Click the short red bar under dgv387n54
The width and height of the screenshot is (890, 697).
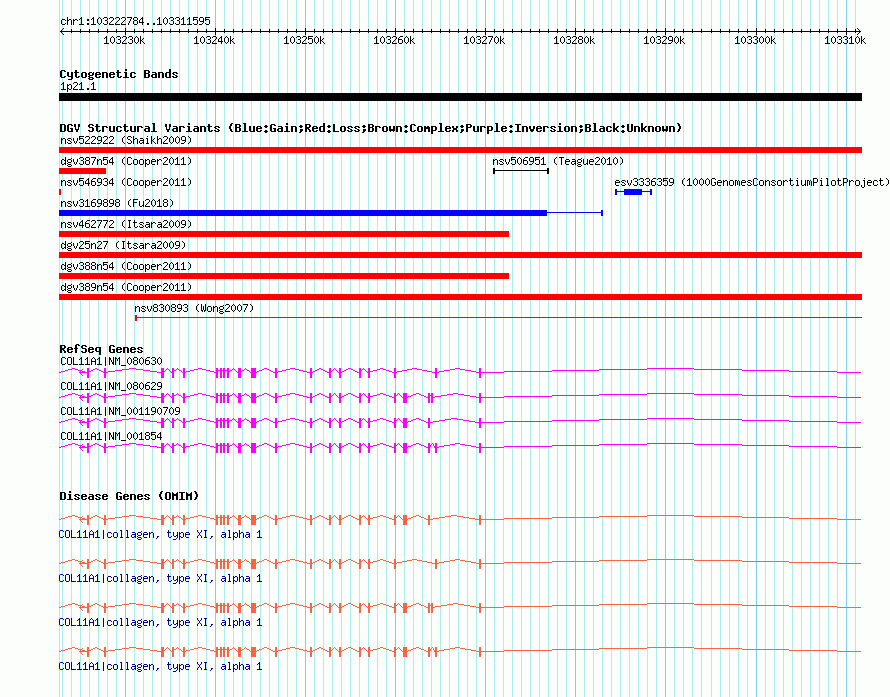pos(82,171)
